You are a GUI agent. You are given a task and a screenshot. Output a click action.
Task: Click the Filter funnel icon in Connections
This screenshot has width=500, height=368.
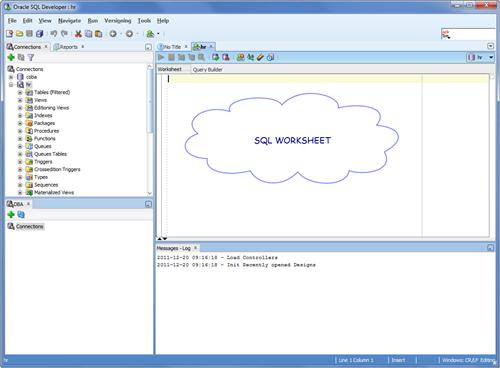31,57
